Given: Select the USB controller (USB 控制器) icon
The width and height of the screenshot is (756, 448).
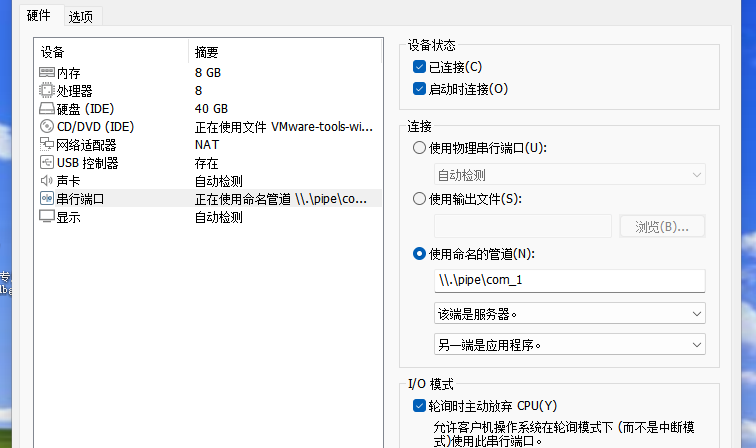Looking at the screenshot, I should [47, 163].
